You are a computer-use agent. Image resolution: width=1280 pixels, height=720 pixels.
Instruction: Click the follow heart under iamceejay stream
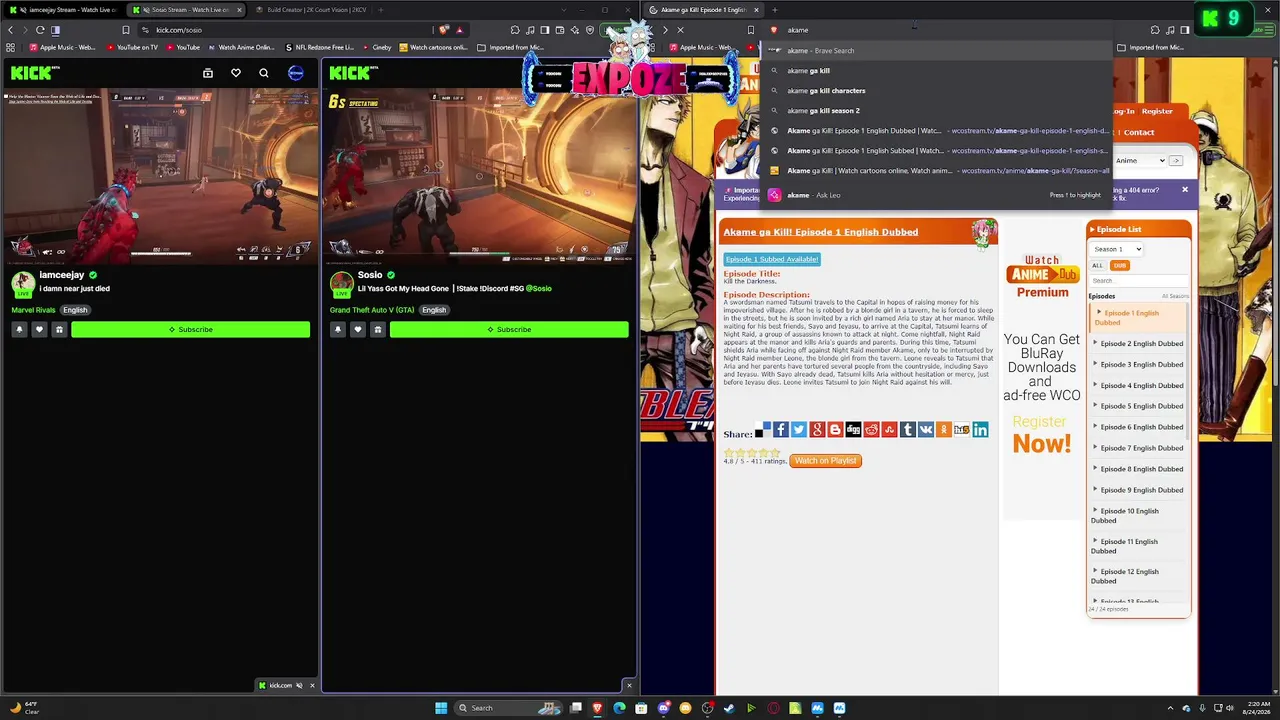(39, 329)
